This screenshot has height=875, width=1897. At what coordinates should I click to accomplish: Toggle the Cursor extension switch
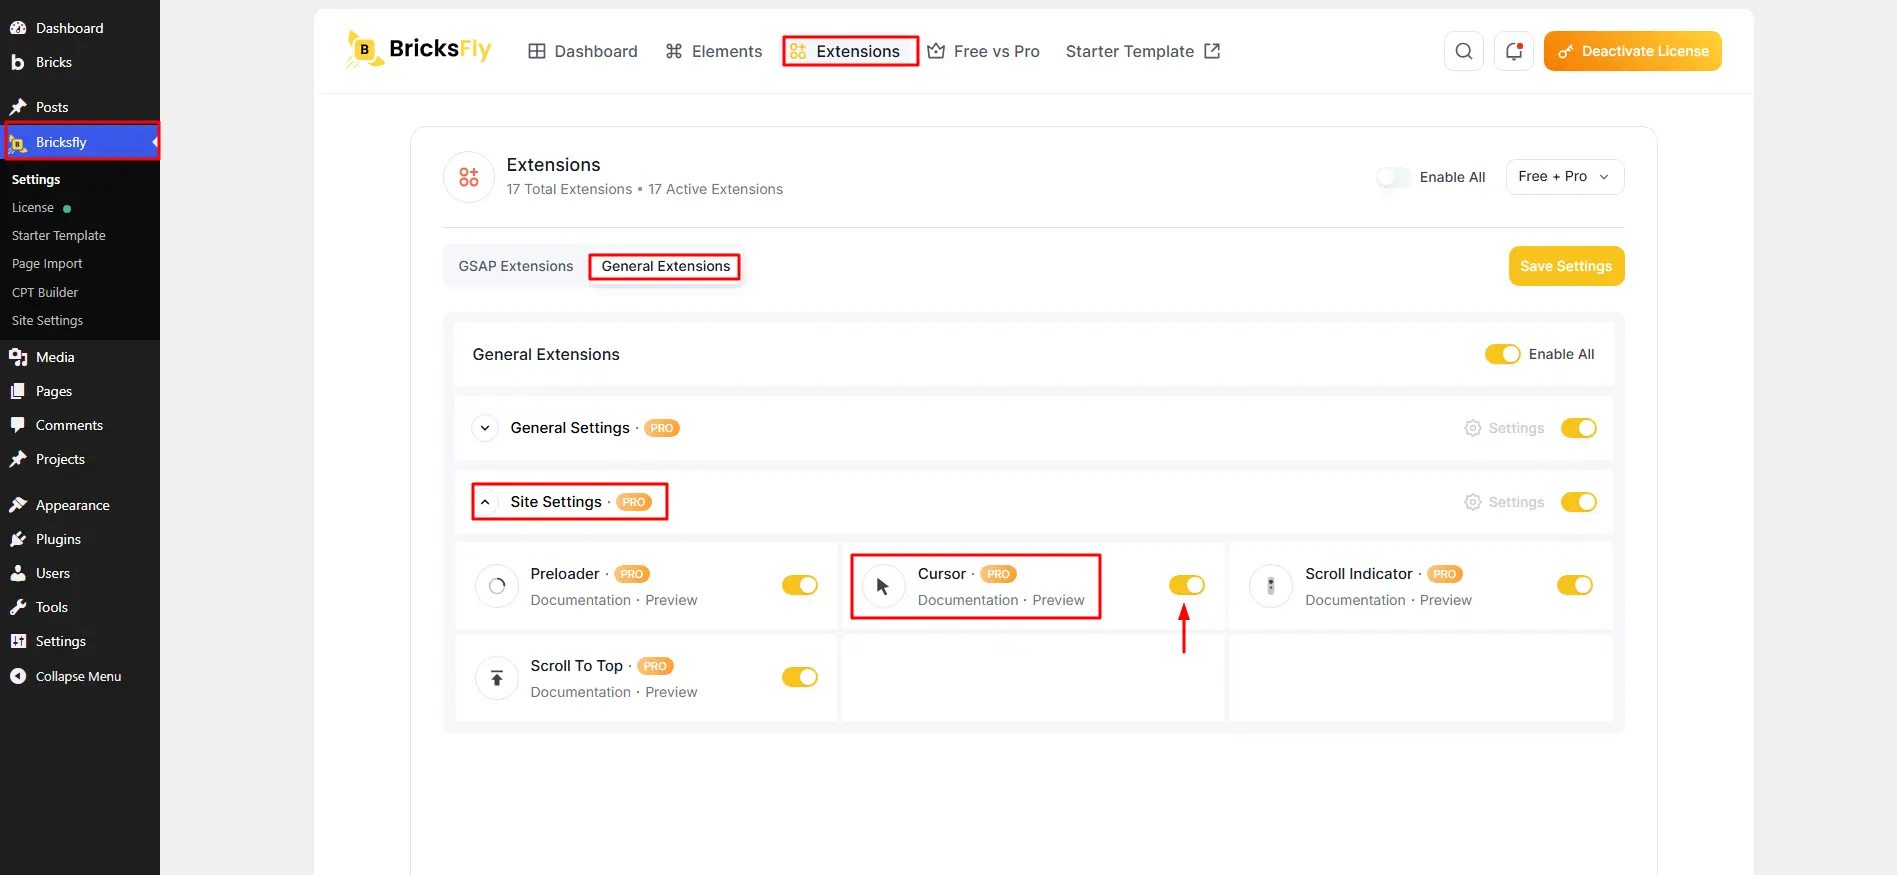tap(1187, 585)
